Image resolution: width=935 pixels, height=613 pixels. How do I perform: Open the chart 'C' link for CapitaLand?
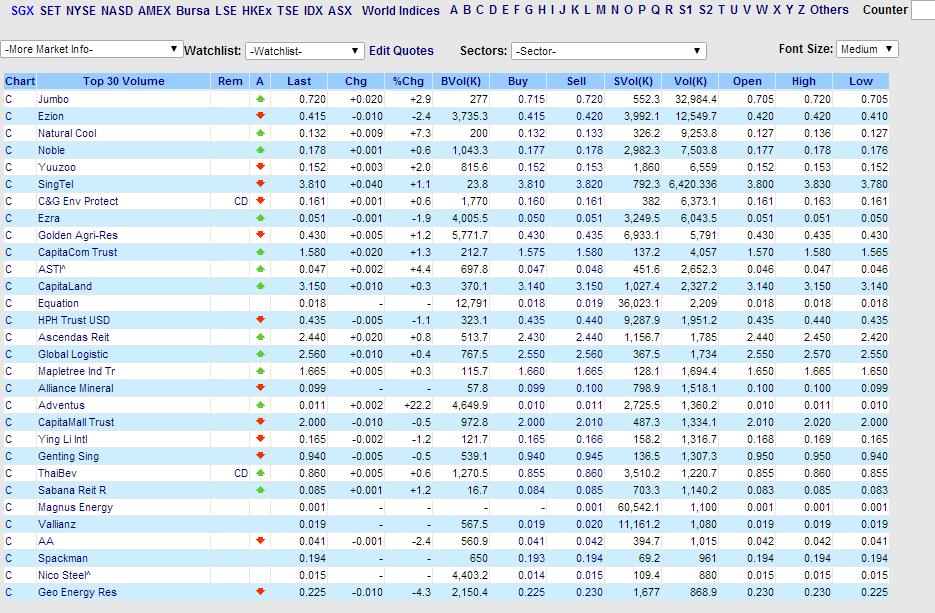pyautogui.click(x=8, y=286)
